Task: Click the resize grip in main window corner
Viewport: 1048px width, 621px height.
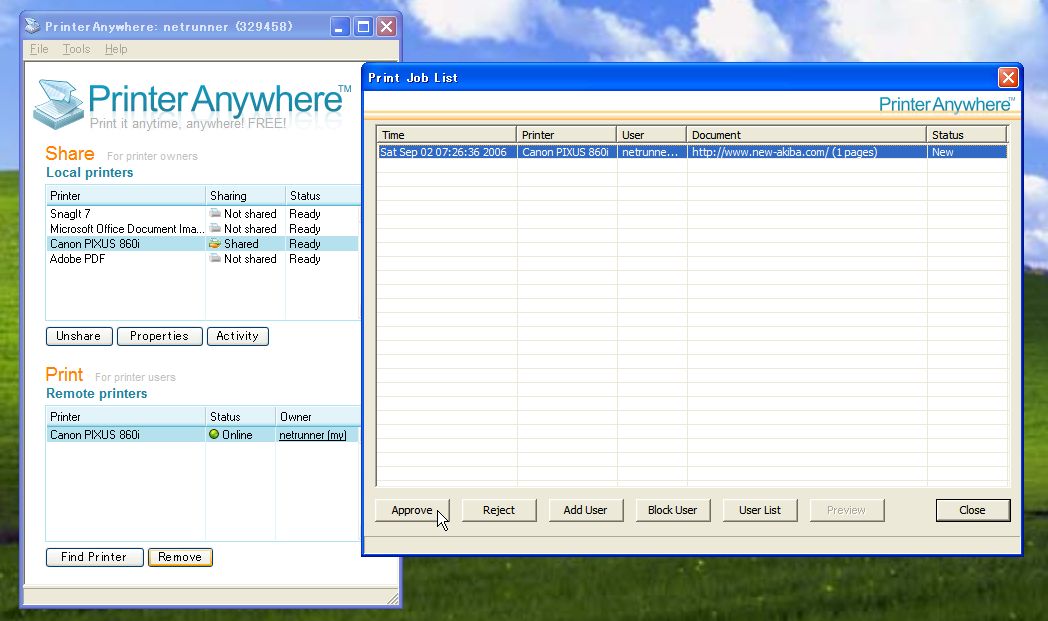Action: [x=392, y=599]
